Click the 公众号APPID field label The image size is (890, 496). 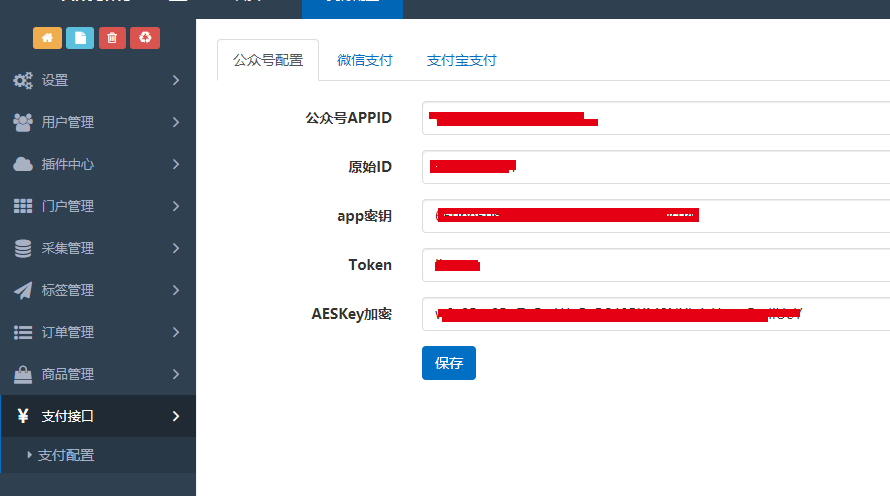tap(349, 118)
